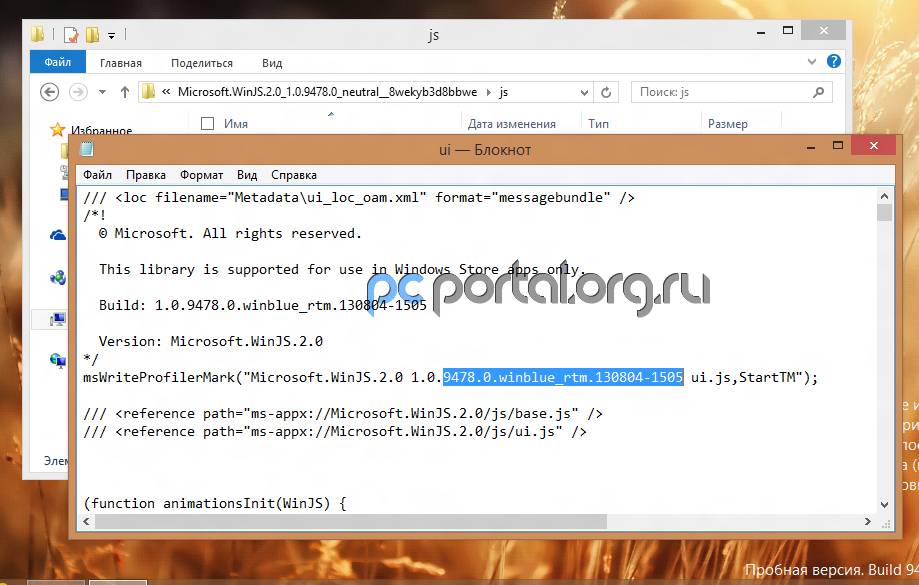This screenshot has height=585, width=919.
Task: Open the Формат menu in Notepad
Action: point(201,175)
